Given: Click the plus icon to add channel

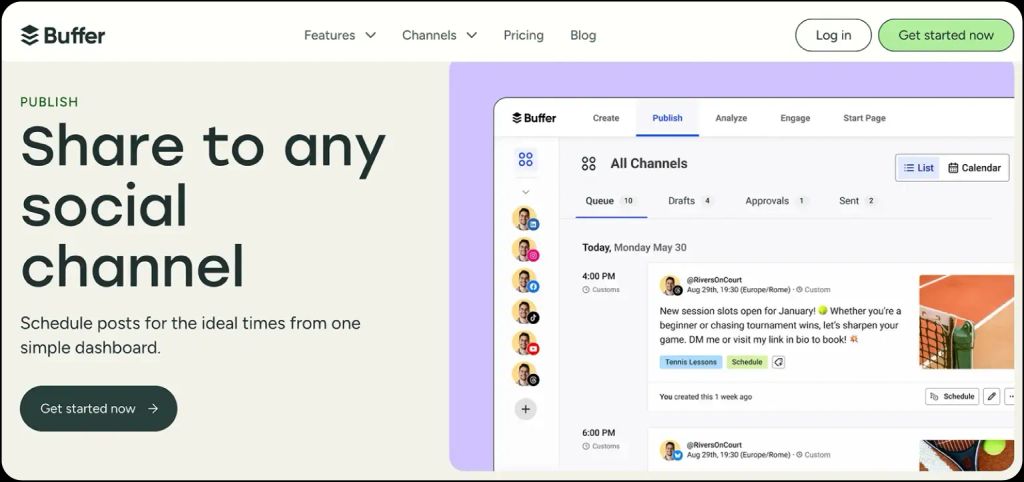Looking at the screenshot, I should coord(526,409).
